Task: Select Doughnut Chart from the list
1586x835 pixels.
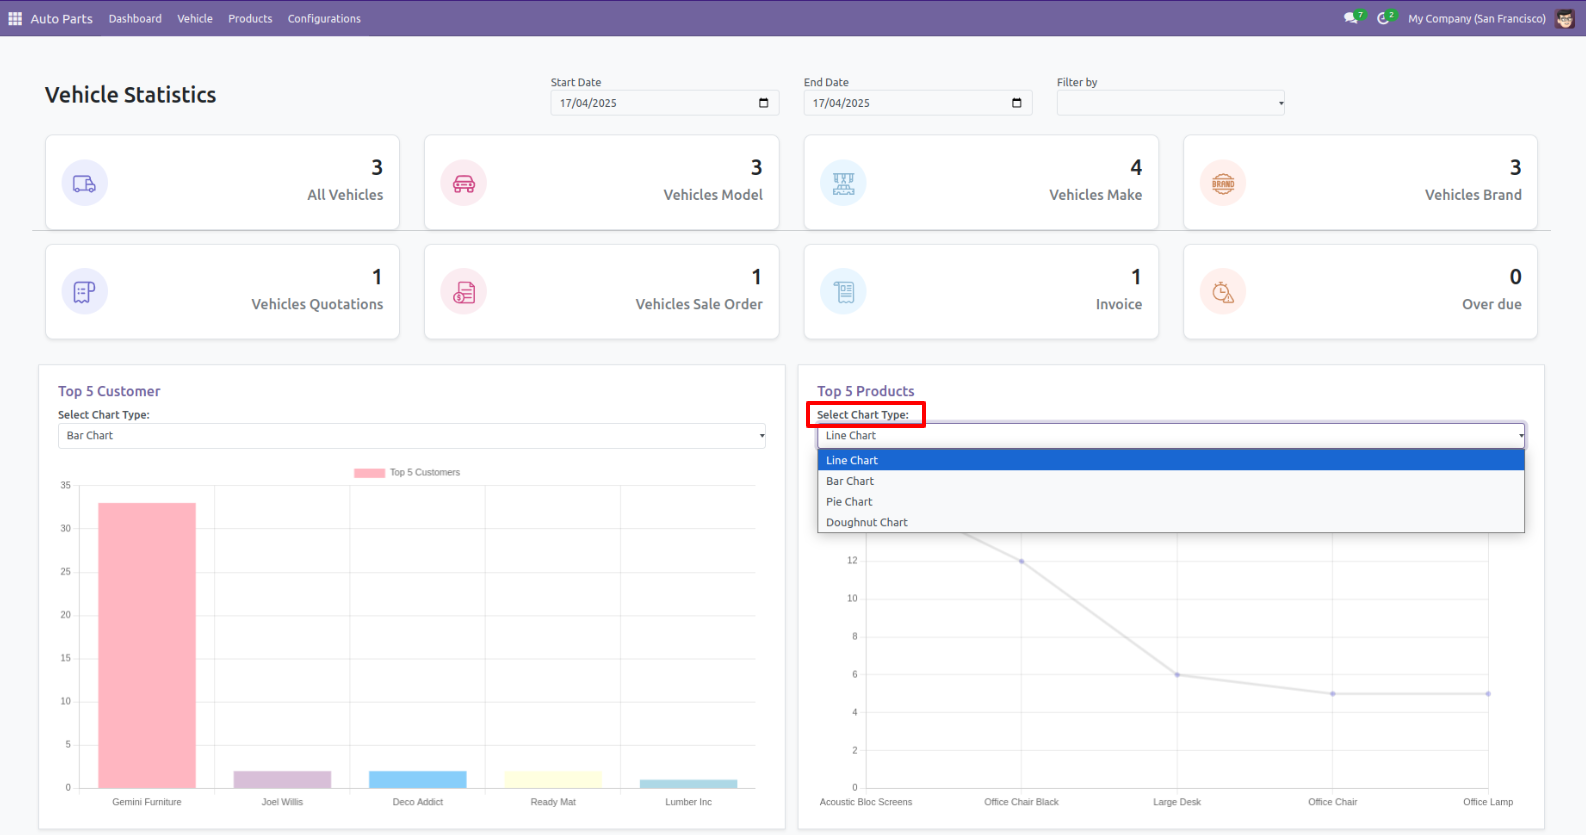Action: (867, 523)
